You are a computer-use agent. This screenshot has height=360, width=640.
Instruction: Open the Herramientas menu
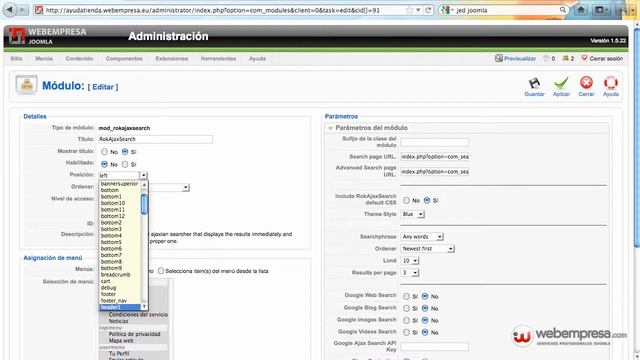click(218, 59)
